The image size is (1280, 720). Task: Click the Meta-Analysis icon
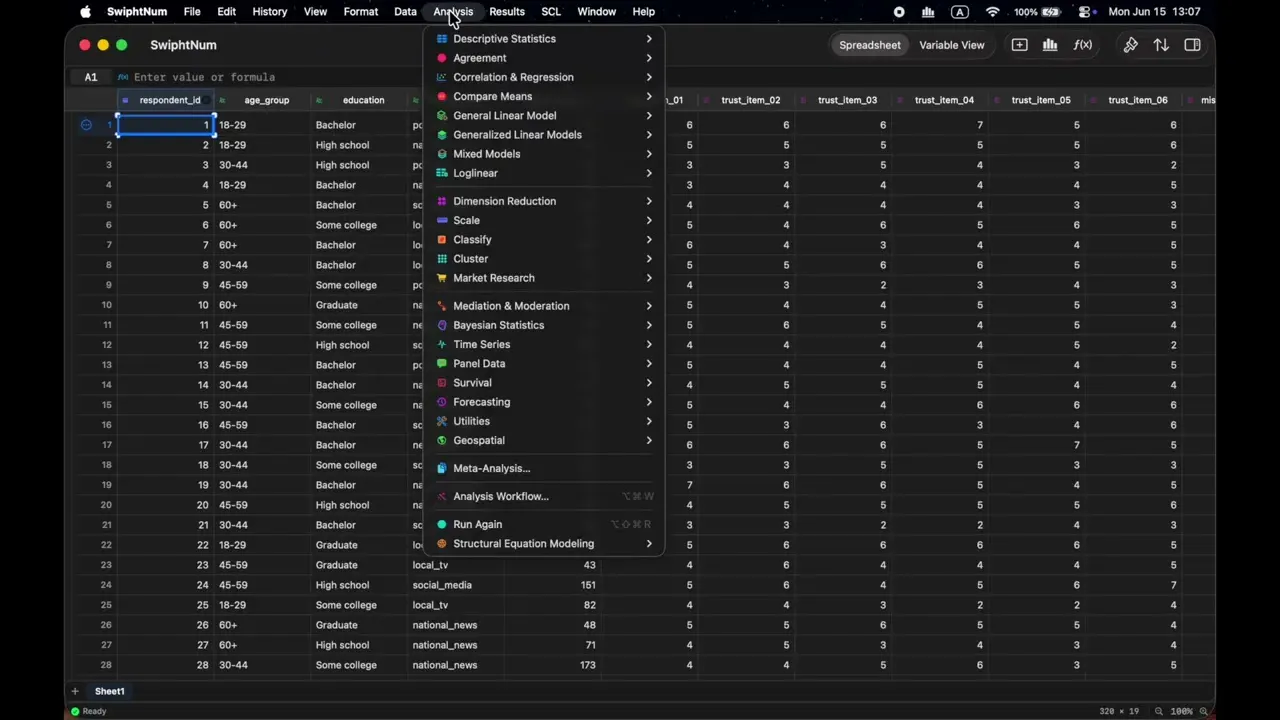[x=442, y=468]
